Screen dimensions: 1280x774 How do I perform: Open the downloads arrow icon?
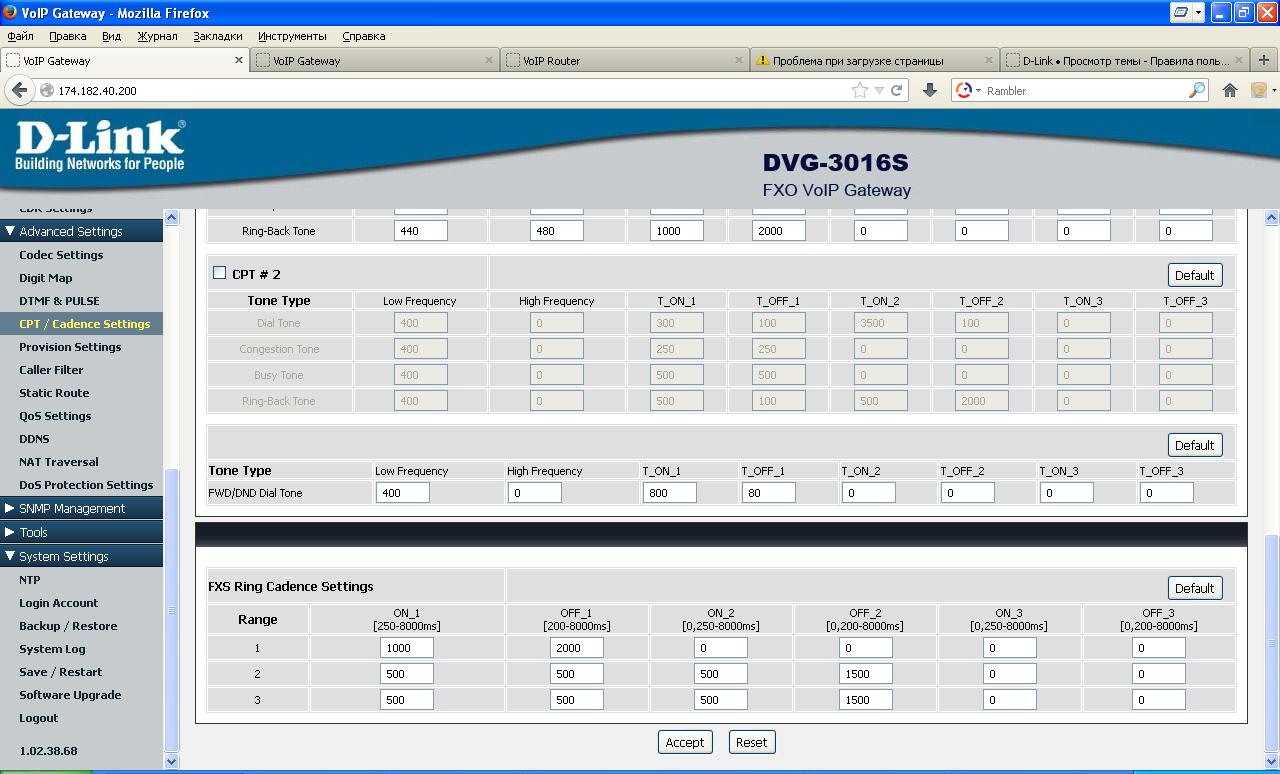coord(929,90)
